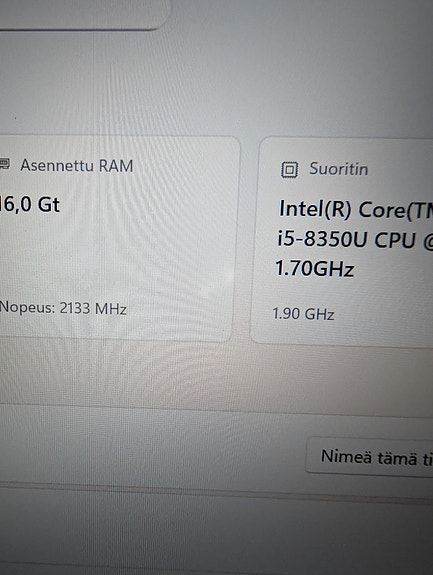This screenshot has height=575, width=433.
Task: Click the Nopeus: 2133 MHz text
Action: (x=63, y=308)
